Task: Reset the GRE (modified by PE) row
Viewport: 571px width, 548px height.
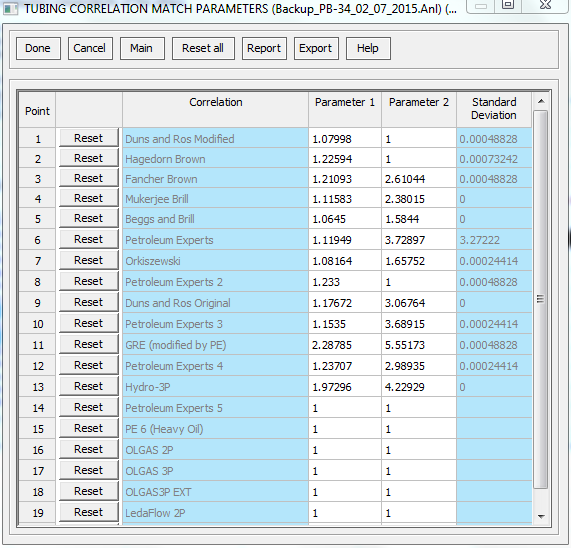Action: (89, 344)
